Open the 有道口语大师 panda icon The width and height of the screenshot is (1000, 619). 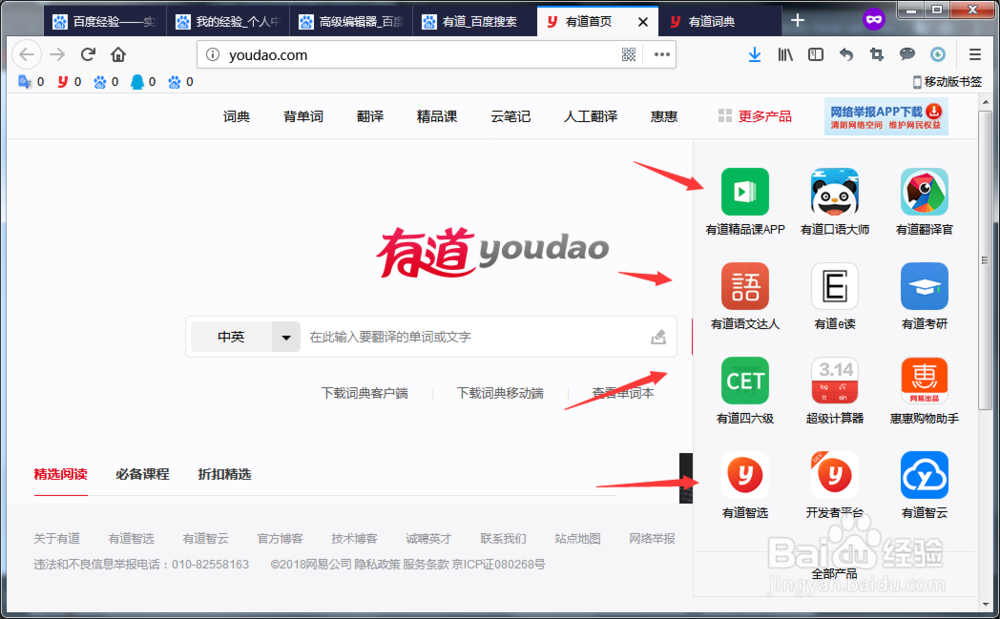[x=835, y=192]
